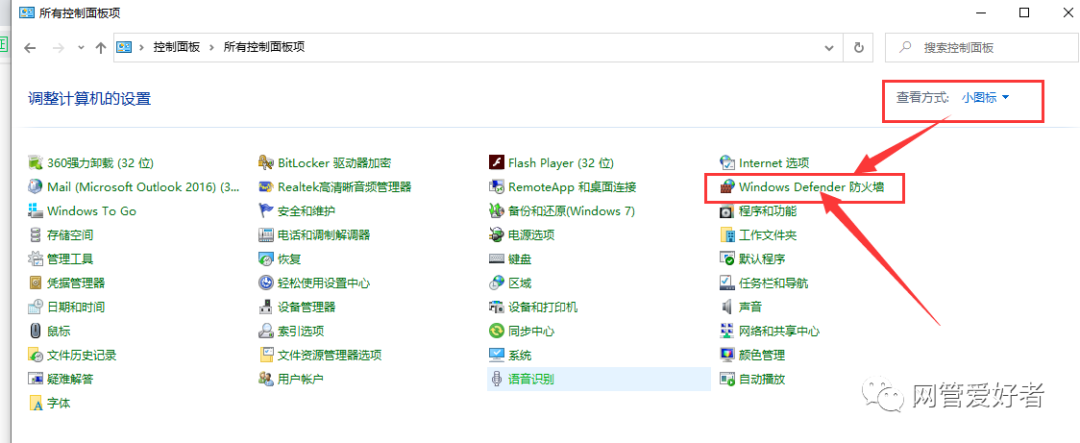The width and height of the screenshot is (1080, 443).
Task: Open the 系统 link
Action: pyautogui.click(x=520, y=356)
